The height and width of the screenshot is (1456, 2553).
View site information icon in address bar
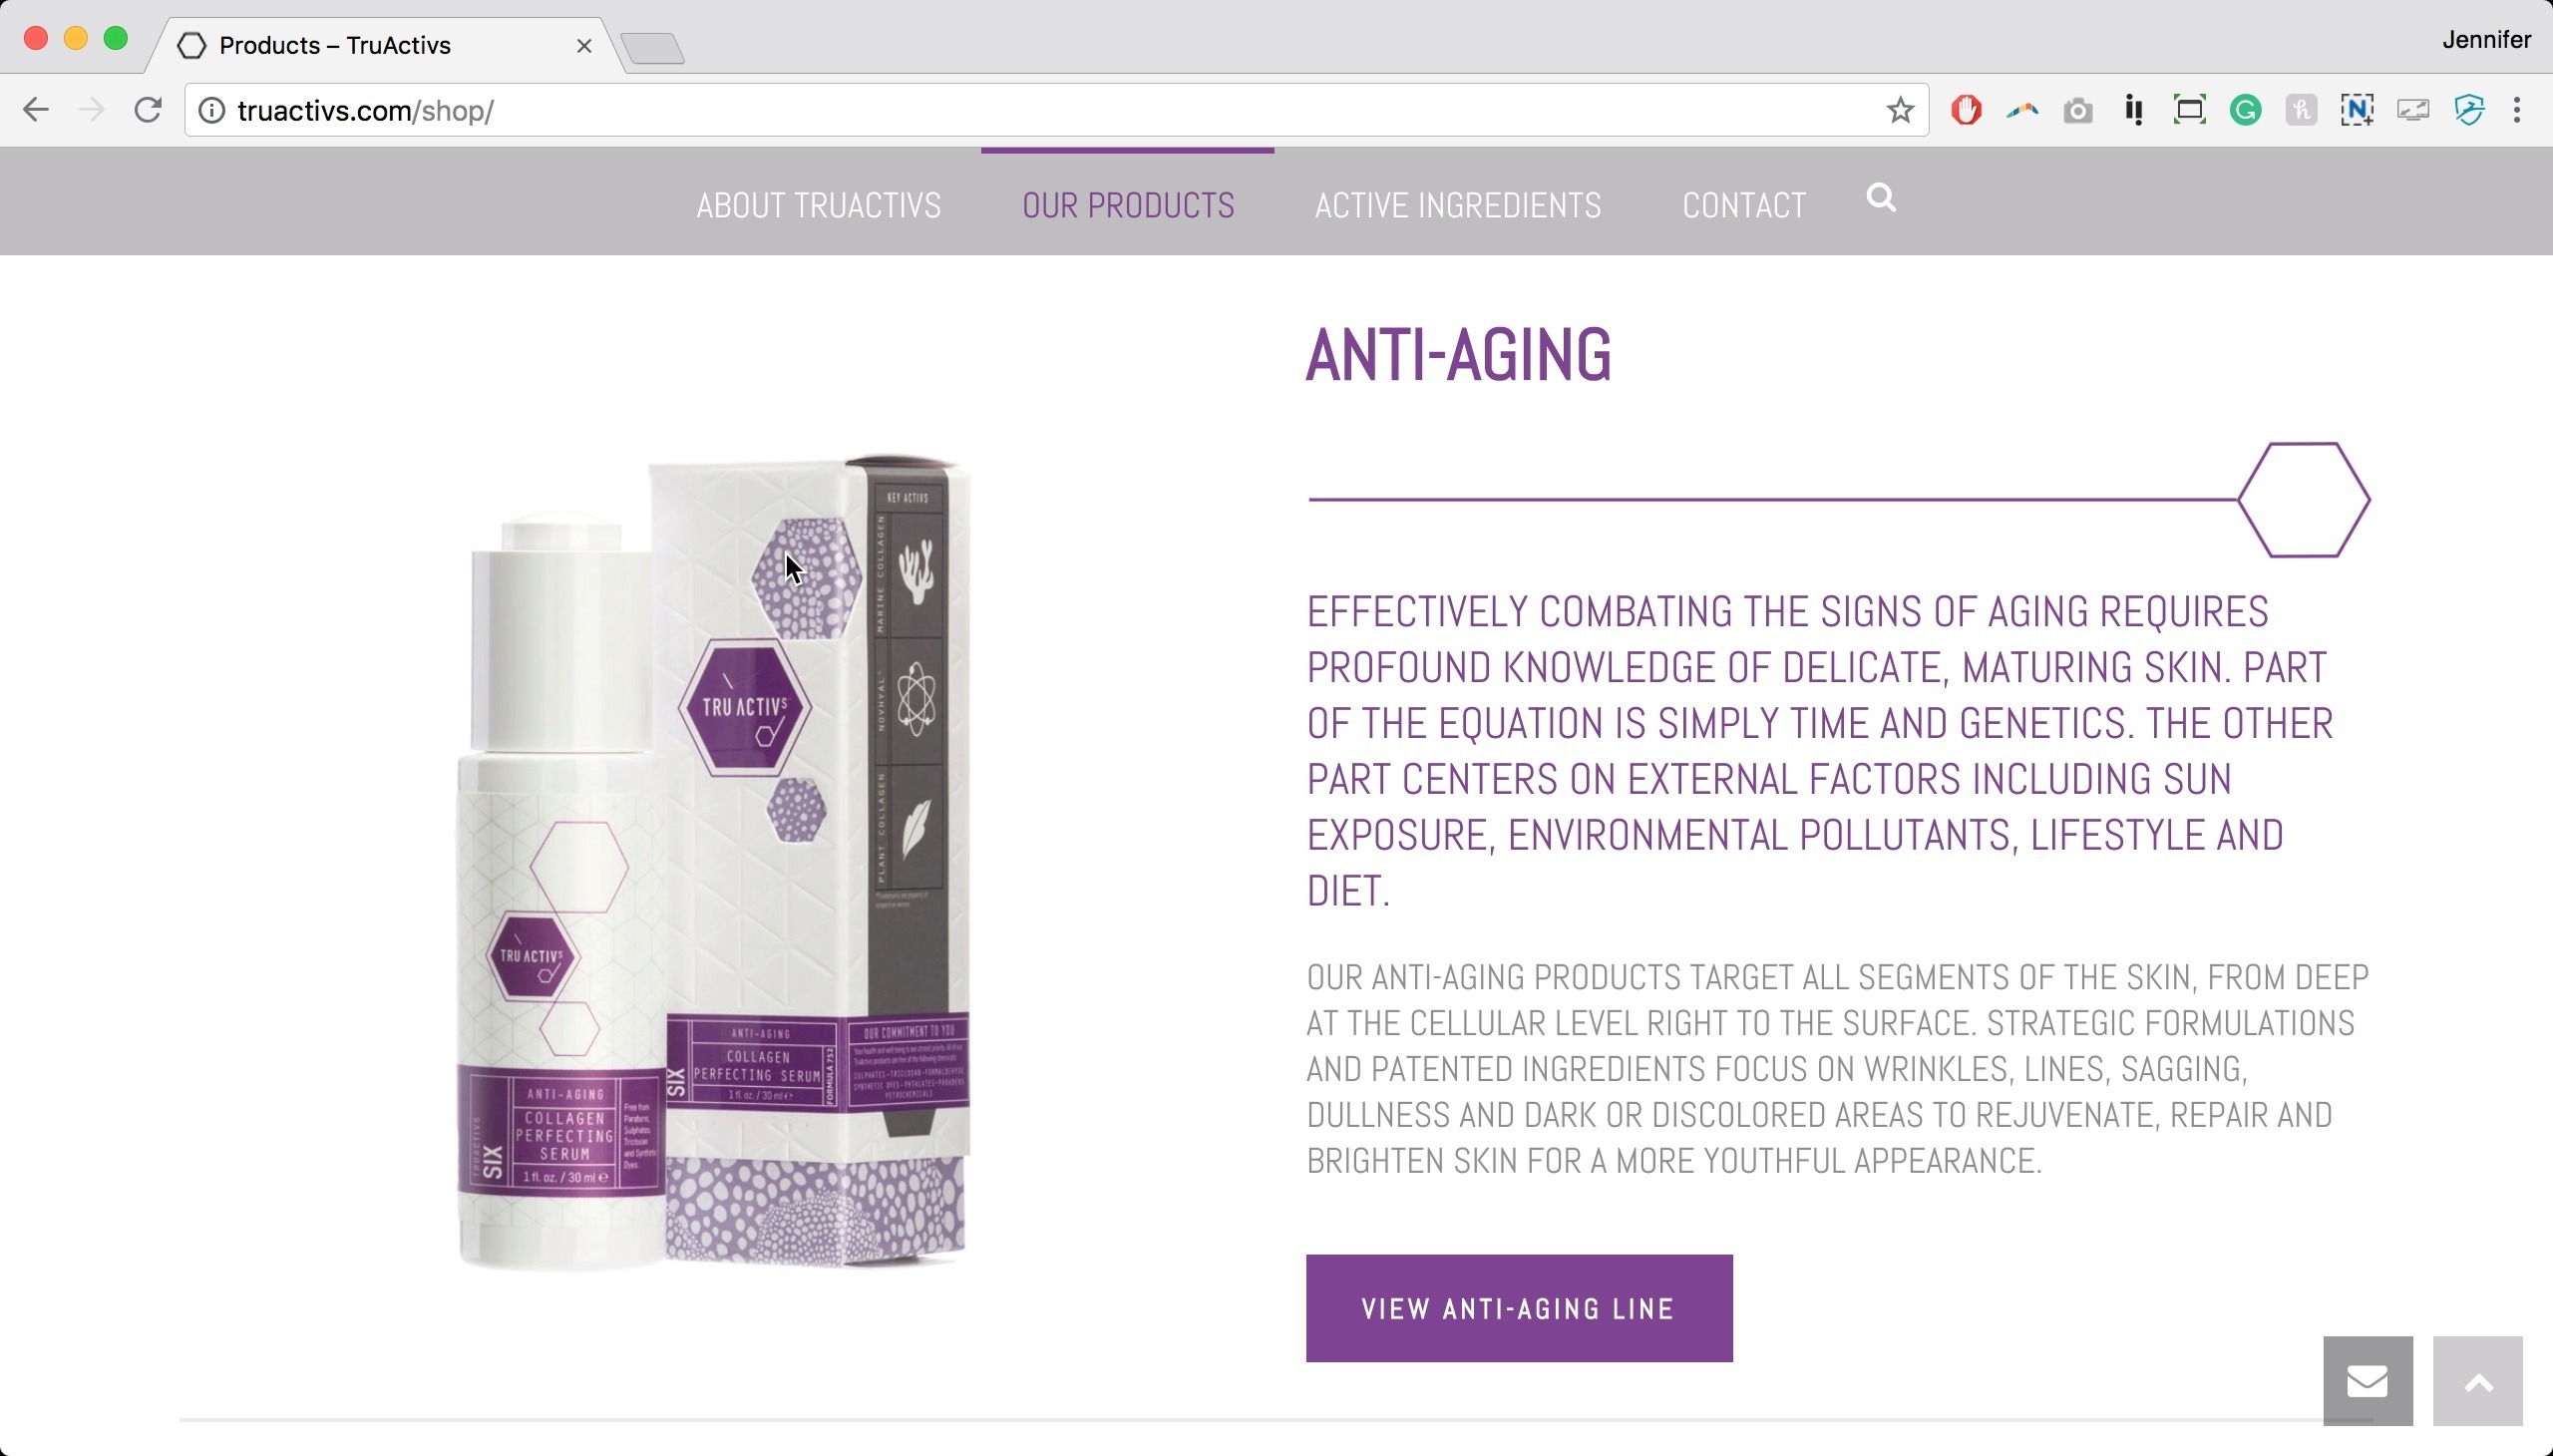click(212, 110)
